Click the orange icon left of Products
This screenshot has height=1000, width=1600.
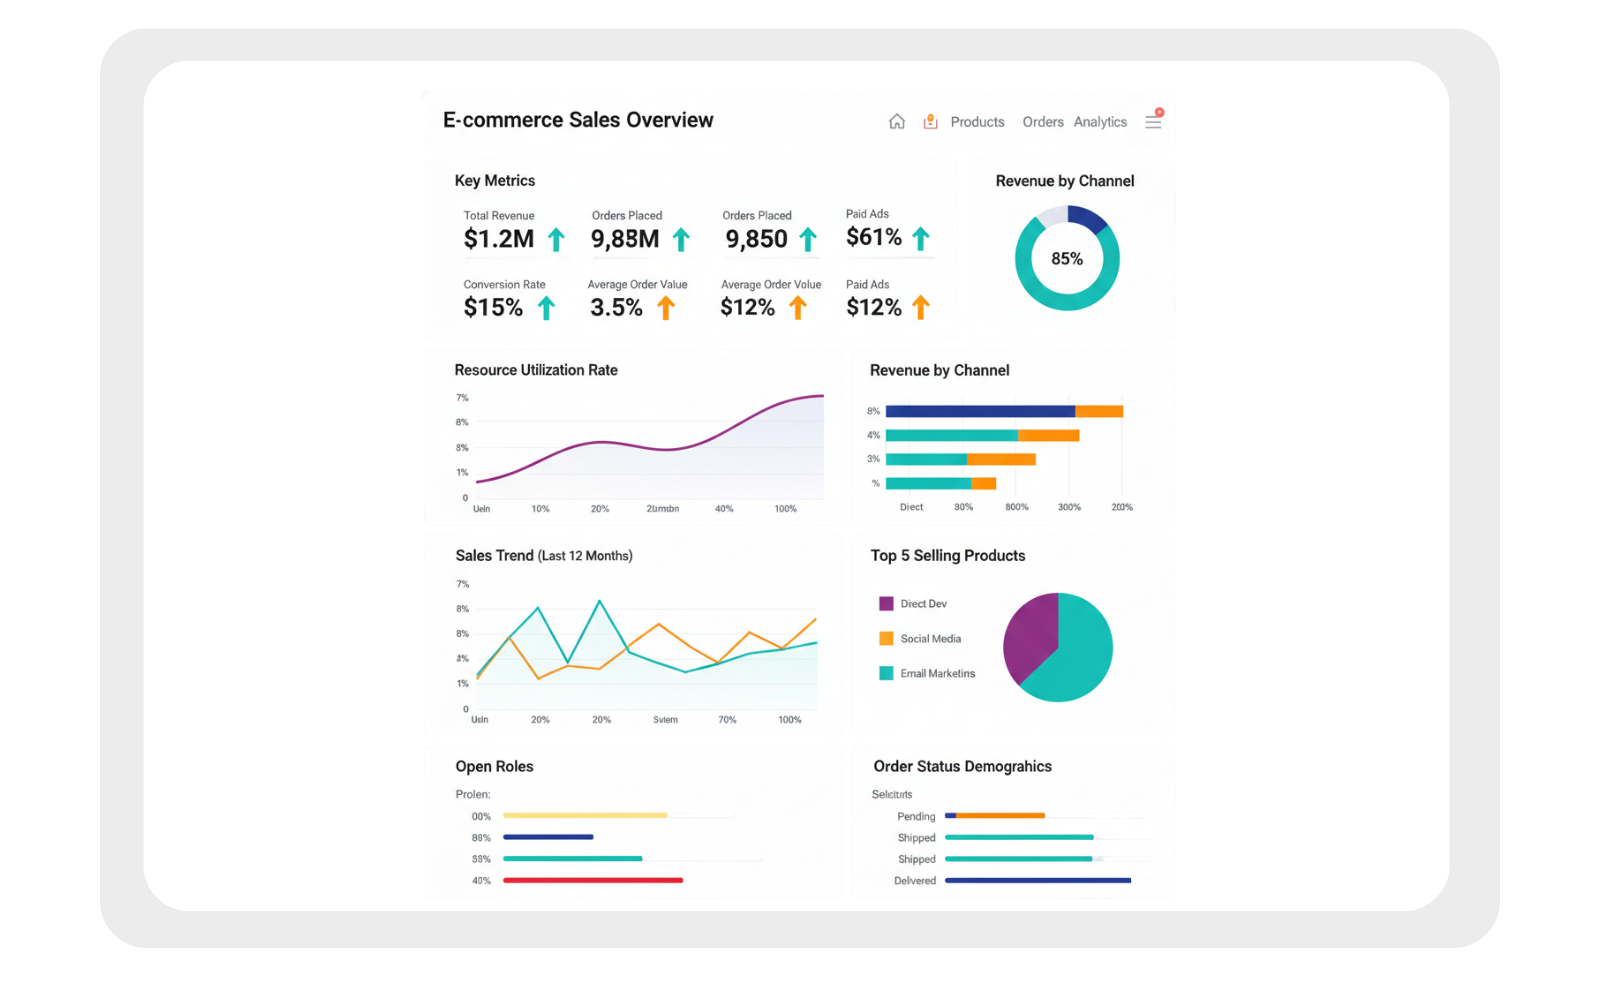pyautogui.click(x=930, y=122)
